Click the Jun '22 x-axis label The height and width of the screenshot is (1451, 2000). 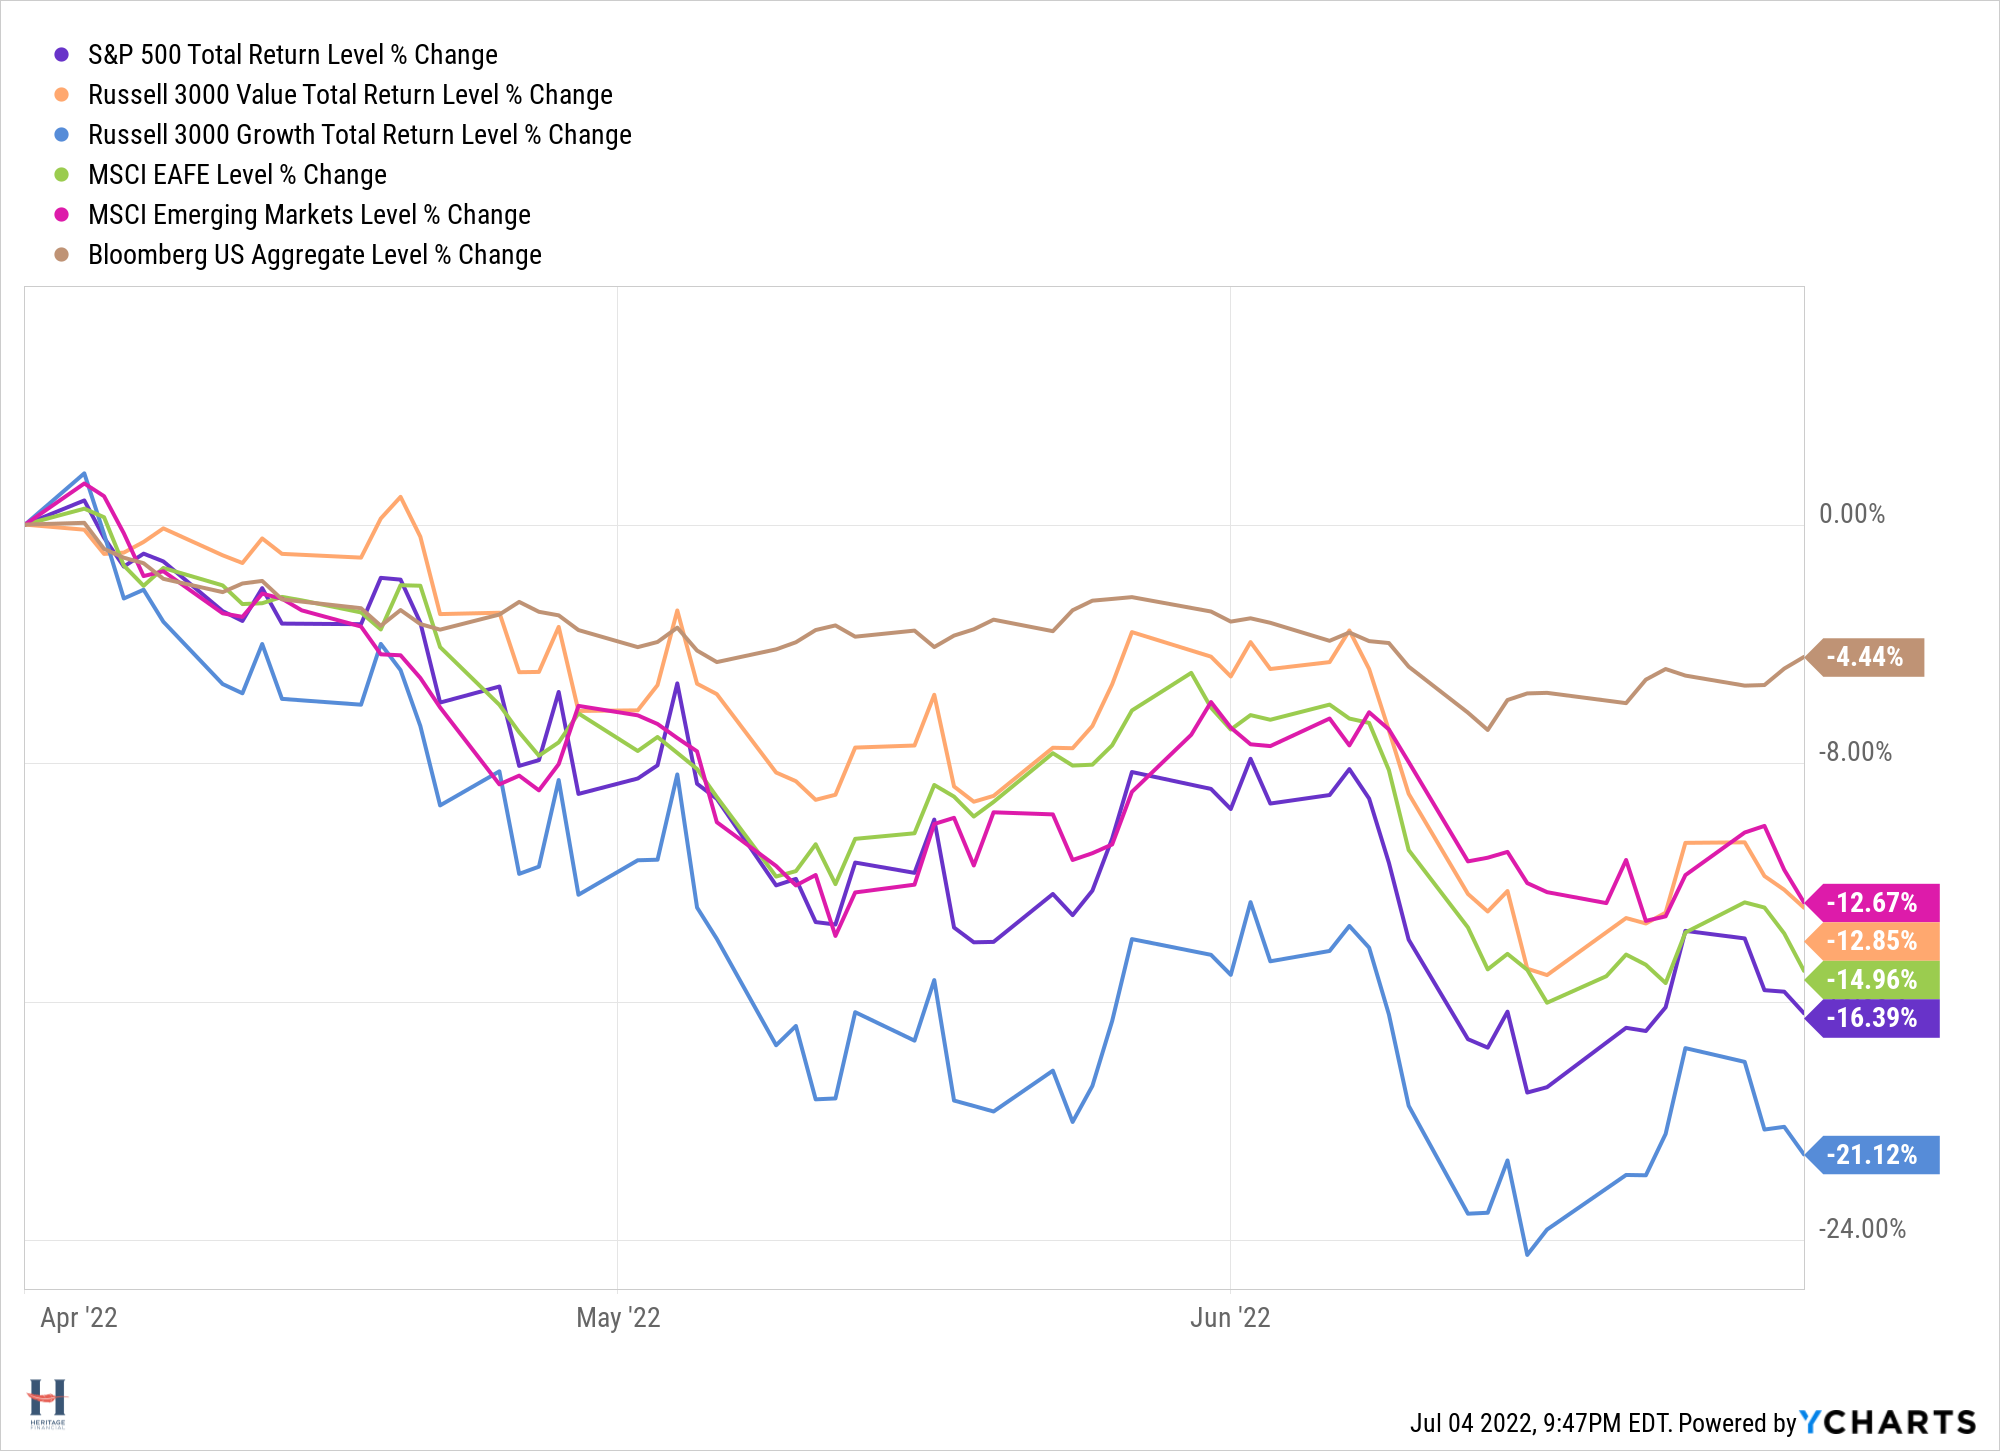tap(1230, 1318)
